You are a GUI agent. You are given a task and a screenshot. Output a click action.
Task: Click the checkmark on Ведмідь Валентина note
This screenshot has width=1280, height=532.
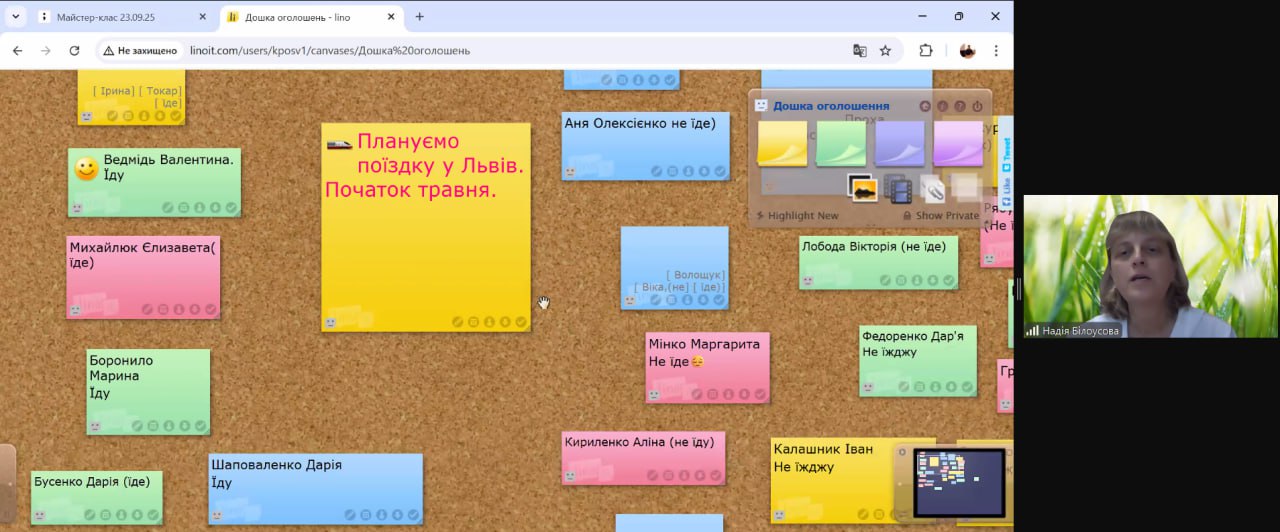pyautogui.click(x=231, y=208)
